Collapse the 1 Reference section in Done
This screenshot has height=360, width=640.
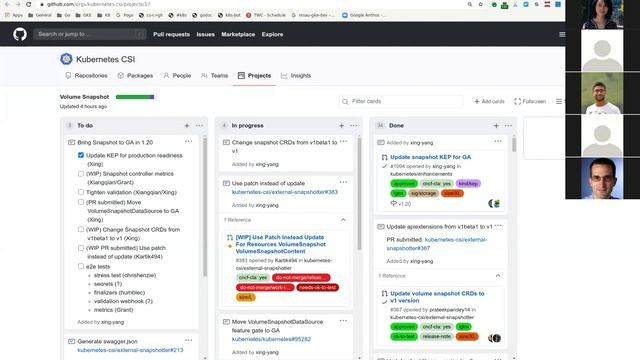(x=498, y=276)
